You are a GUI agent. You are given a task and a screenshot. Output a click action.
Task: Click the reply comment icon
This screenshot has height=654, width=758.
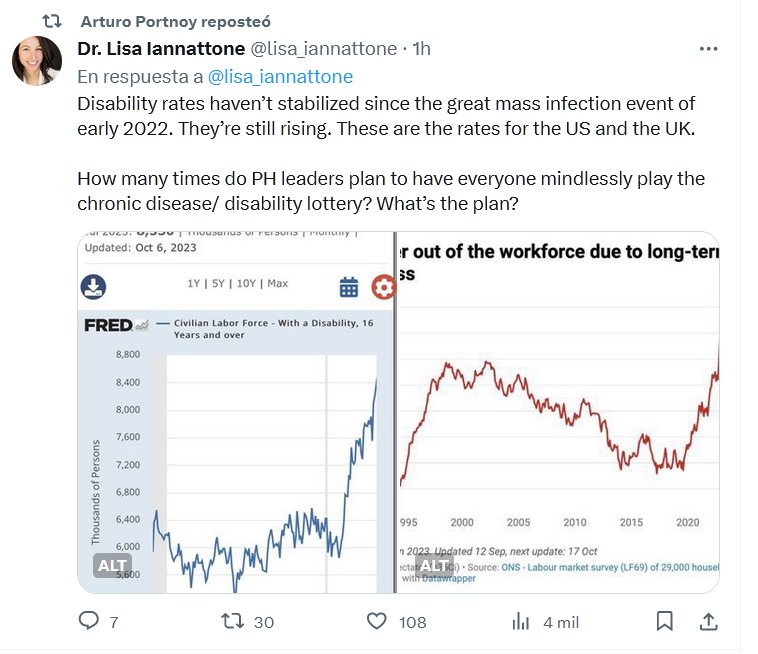click(x=89, y=621)
